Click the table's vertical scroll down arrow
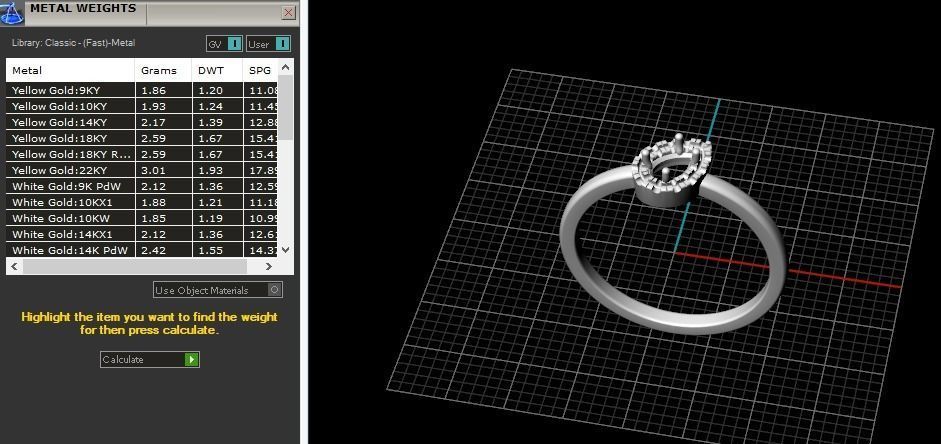 point(286,250)
